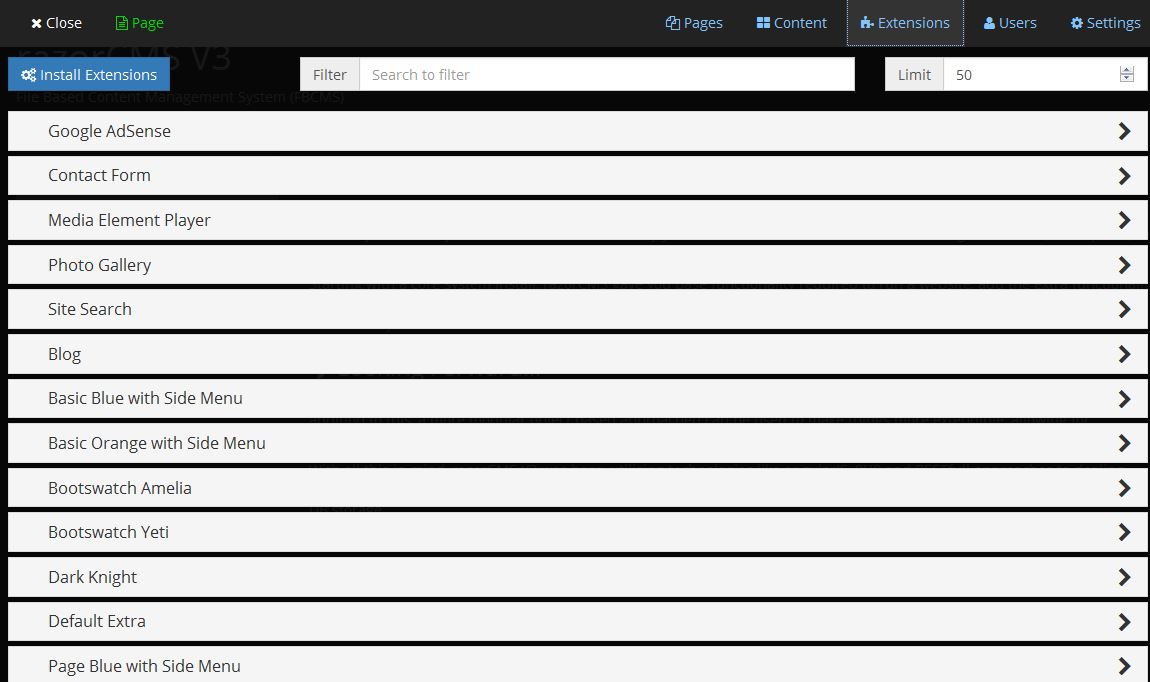The image size is (1150, 682).
Task: Select Basic Blue with Side Menu text
Action: click(145, 398)
